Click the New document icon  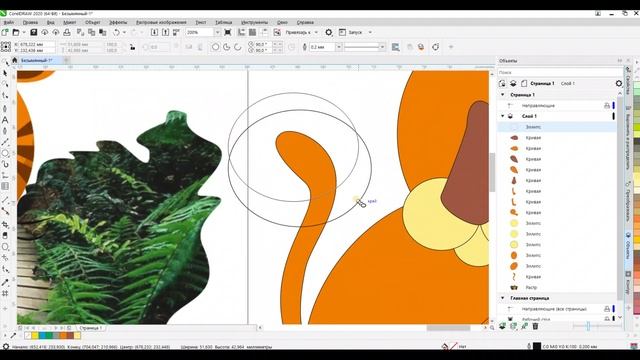click(5, 32)
